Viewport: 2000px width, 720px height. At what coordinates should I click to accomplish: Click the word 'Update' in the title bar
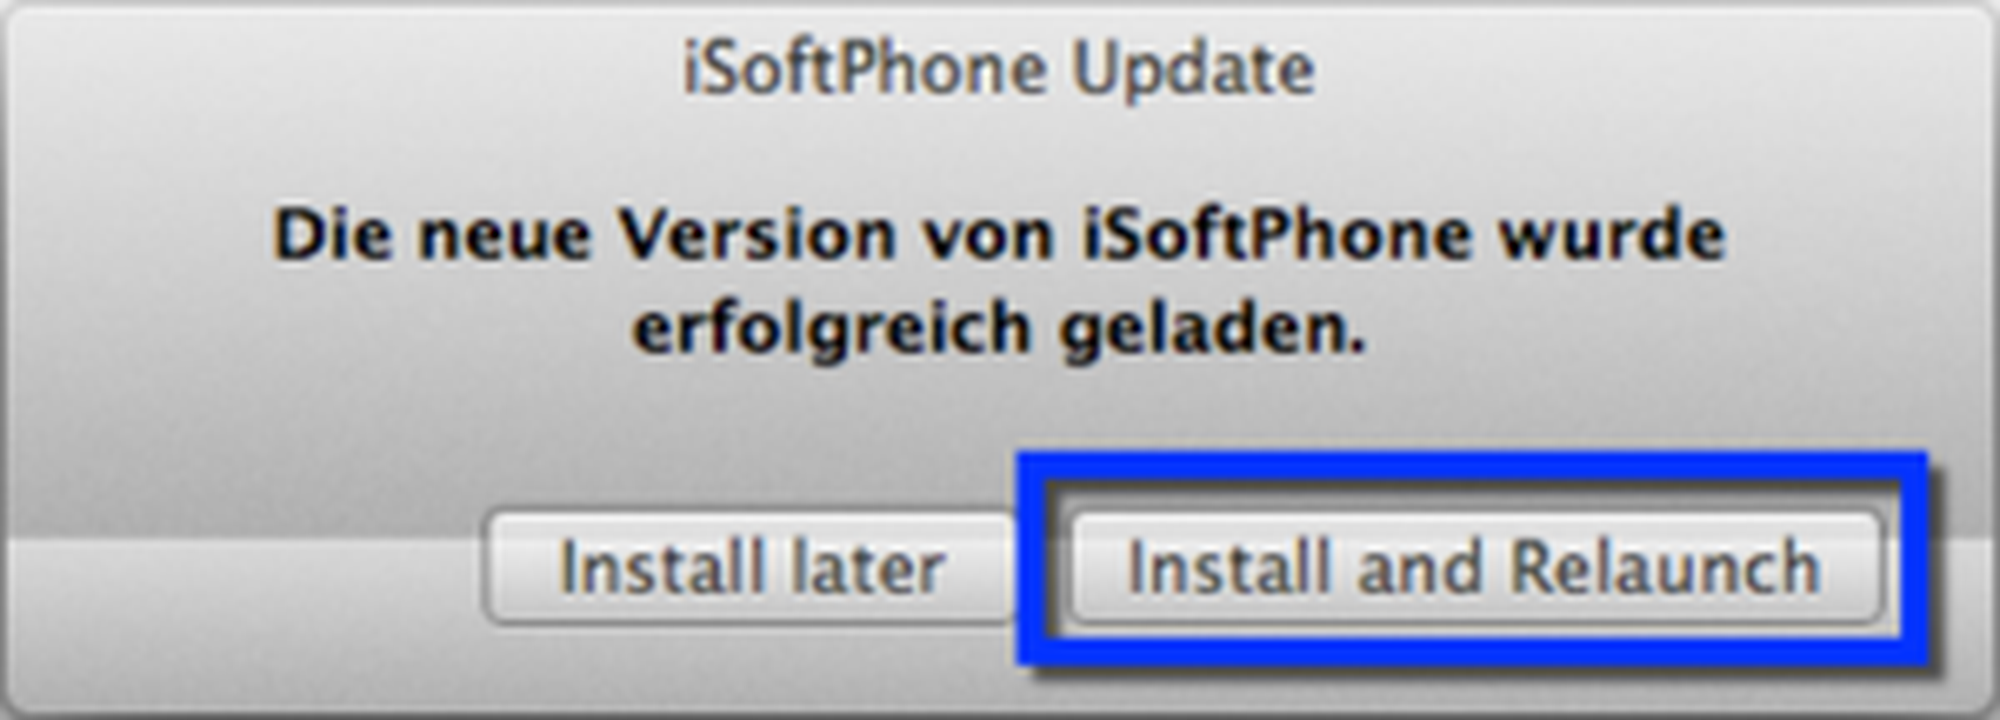(1193, 71)
